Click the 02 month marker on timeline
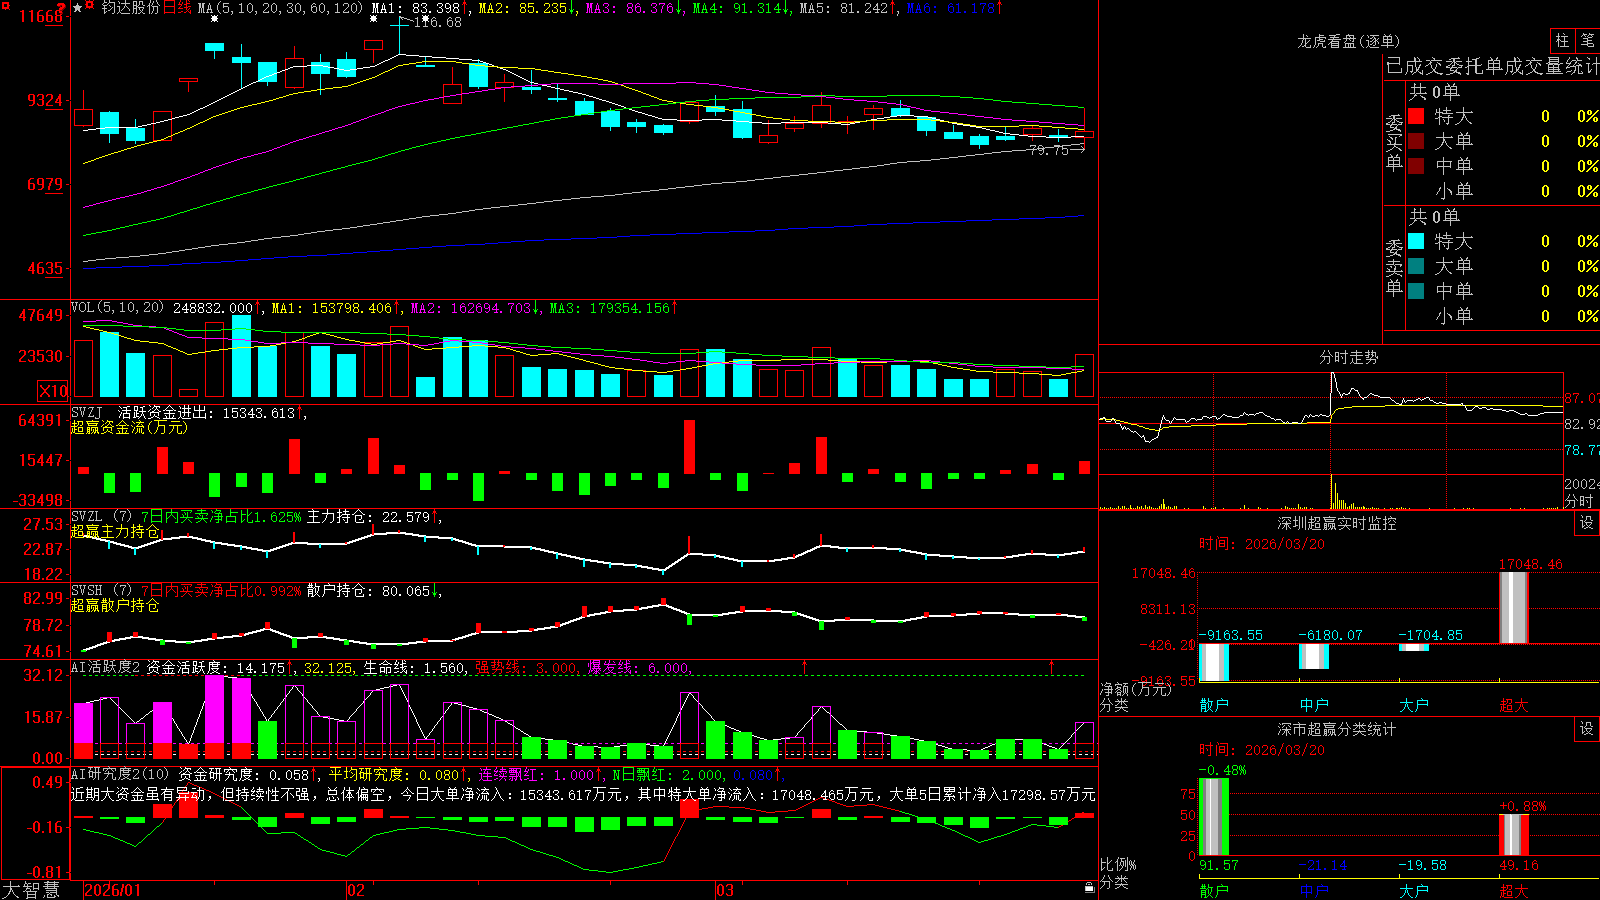The image size is (1600, 900). pyautogui.click(x=356, y=890)
